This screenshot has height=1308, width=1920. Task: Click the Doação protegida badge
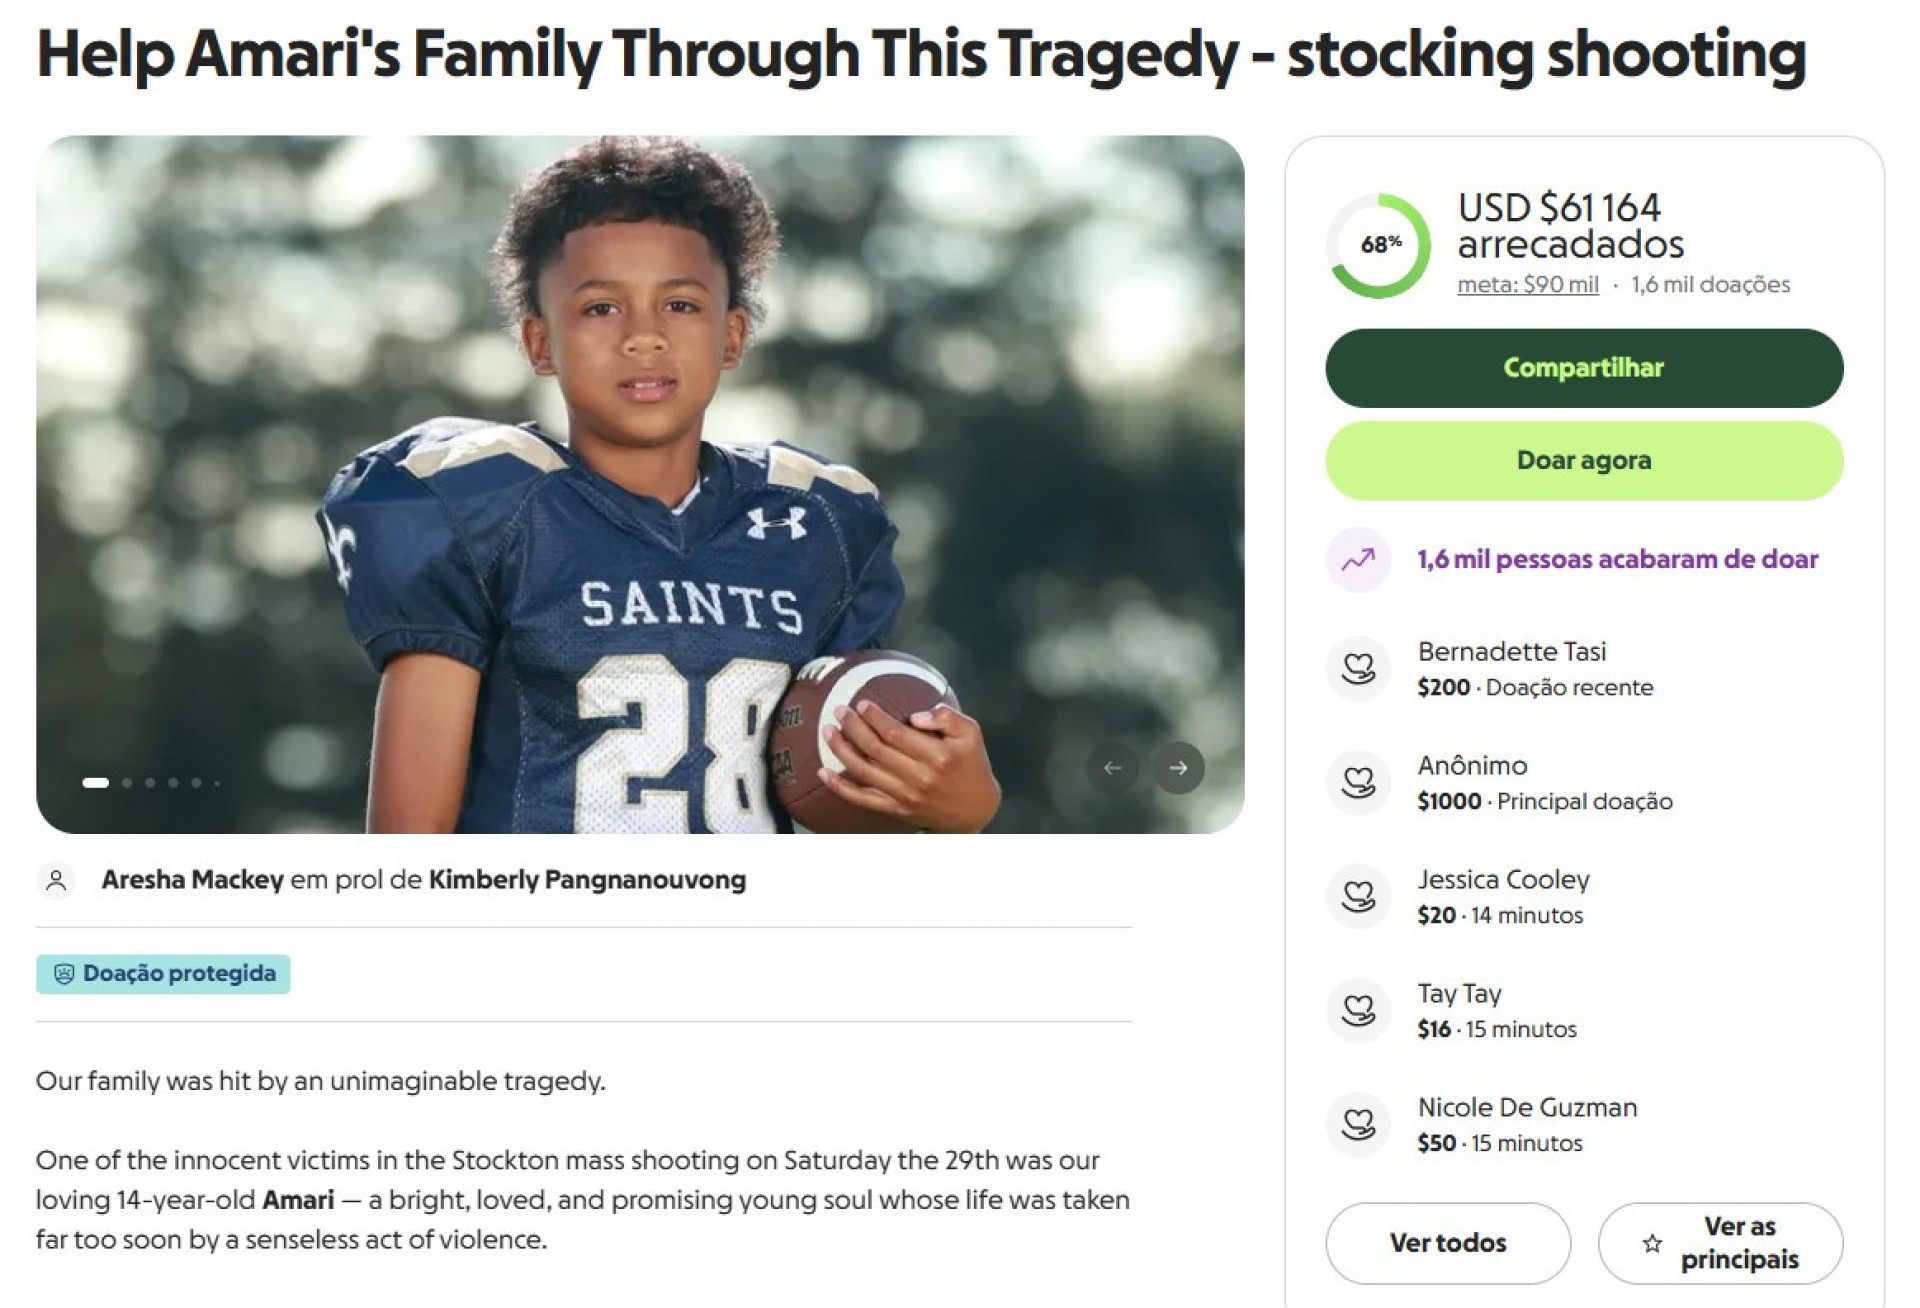163,974
